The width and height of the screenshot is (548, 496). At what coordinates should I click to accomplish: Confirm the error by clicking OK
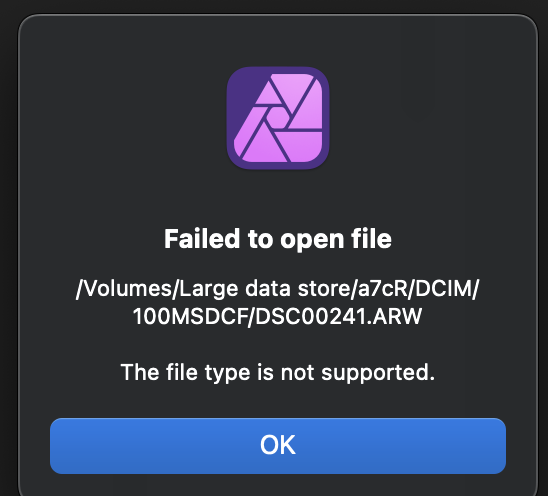click(x=278, y=446)
